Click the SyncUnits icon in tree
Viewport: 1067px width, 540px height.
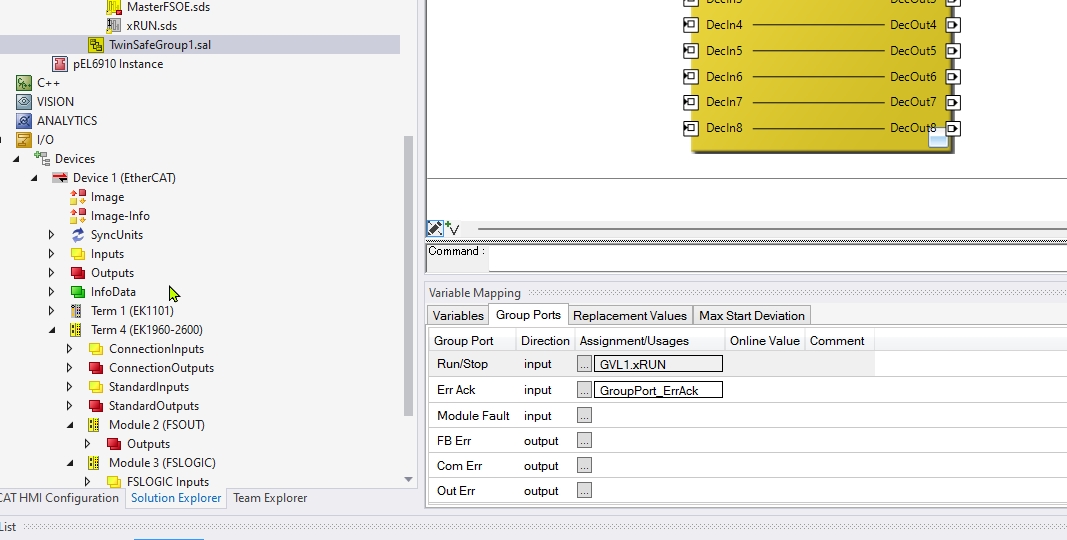click(78, 235)
